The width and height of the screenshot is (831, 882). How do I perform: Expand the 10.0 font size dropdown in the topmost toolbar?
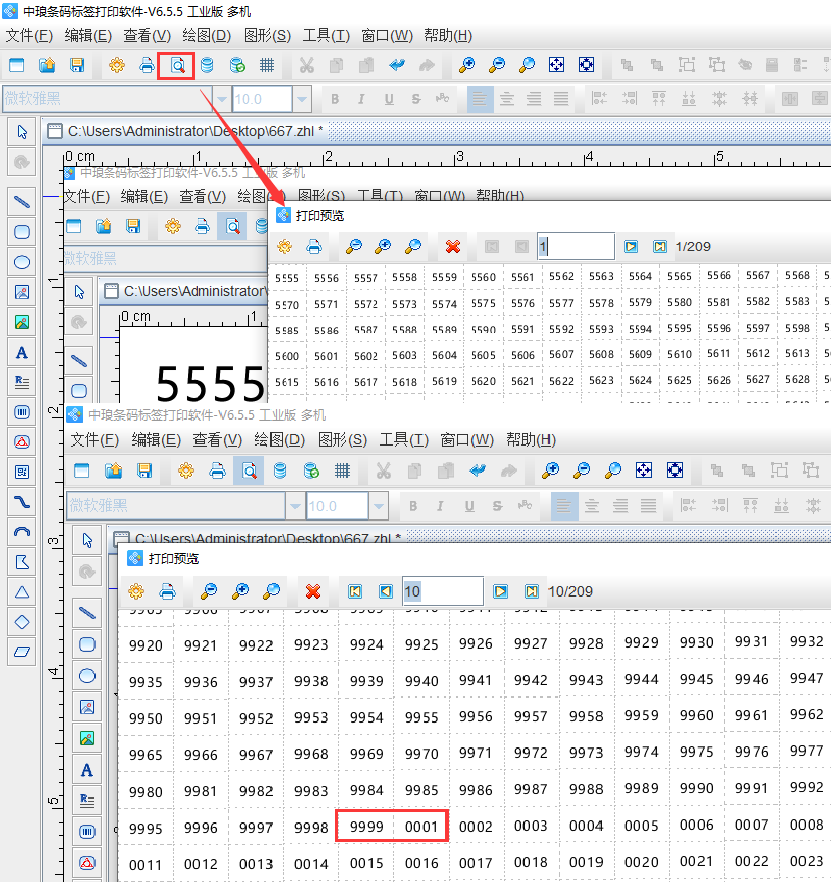pos(302,99)
